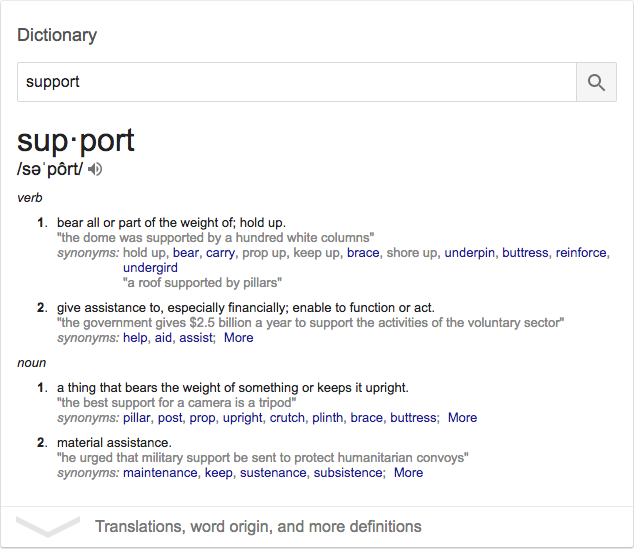Open the 'upright' synonym link

point(243,418)
